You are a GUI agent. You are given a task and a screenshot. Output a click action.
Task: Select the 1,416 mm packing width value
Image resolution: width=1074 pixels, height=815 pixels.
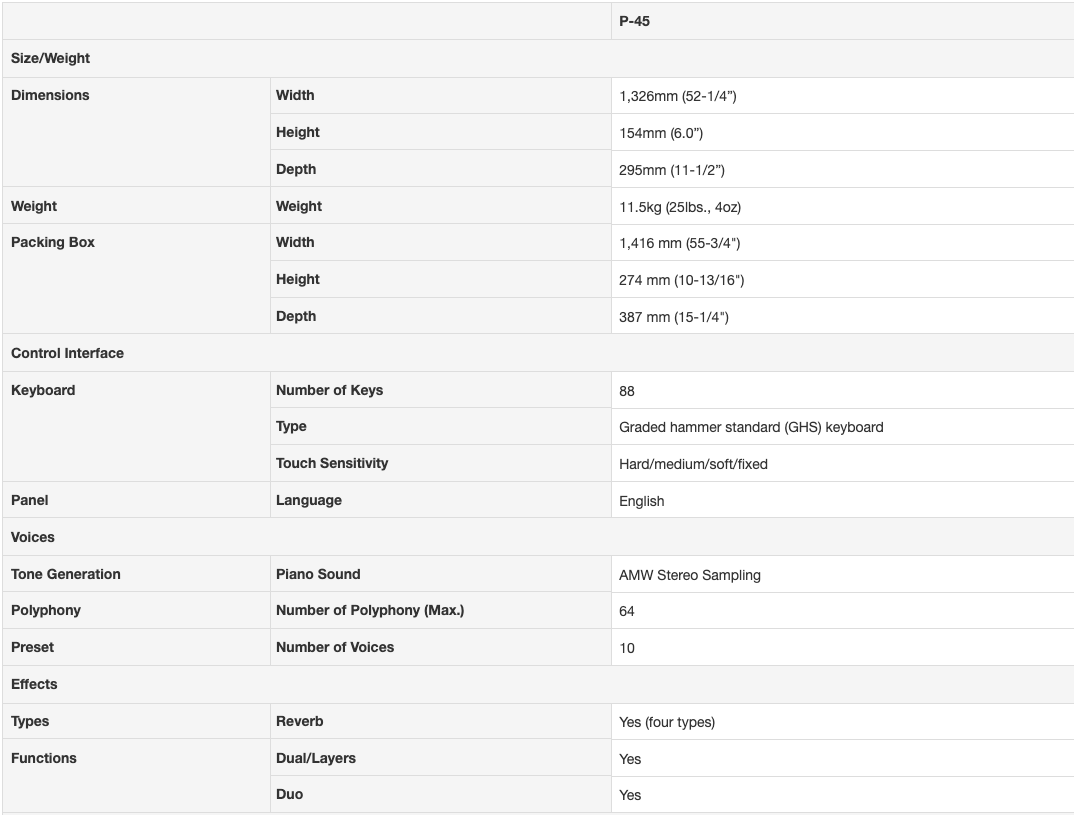point(679,243)
